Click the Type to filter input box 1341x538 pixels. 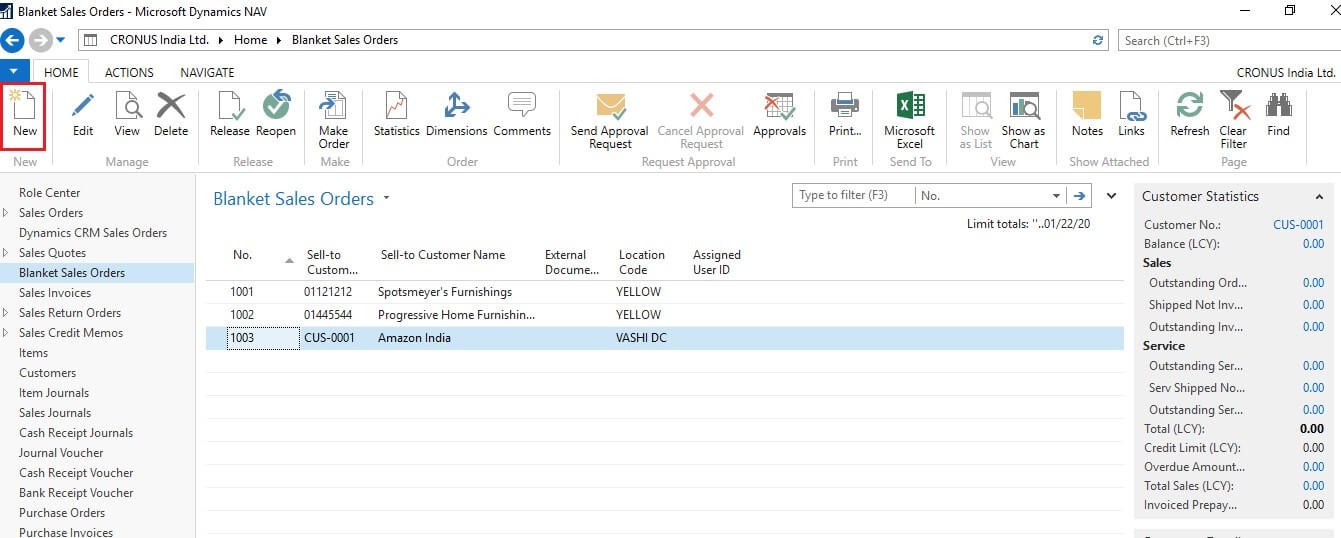point(853,196)
